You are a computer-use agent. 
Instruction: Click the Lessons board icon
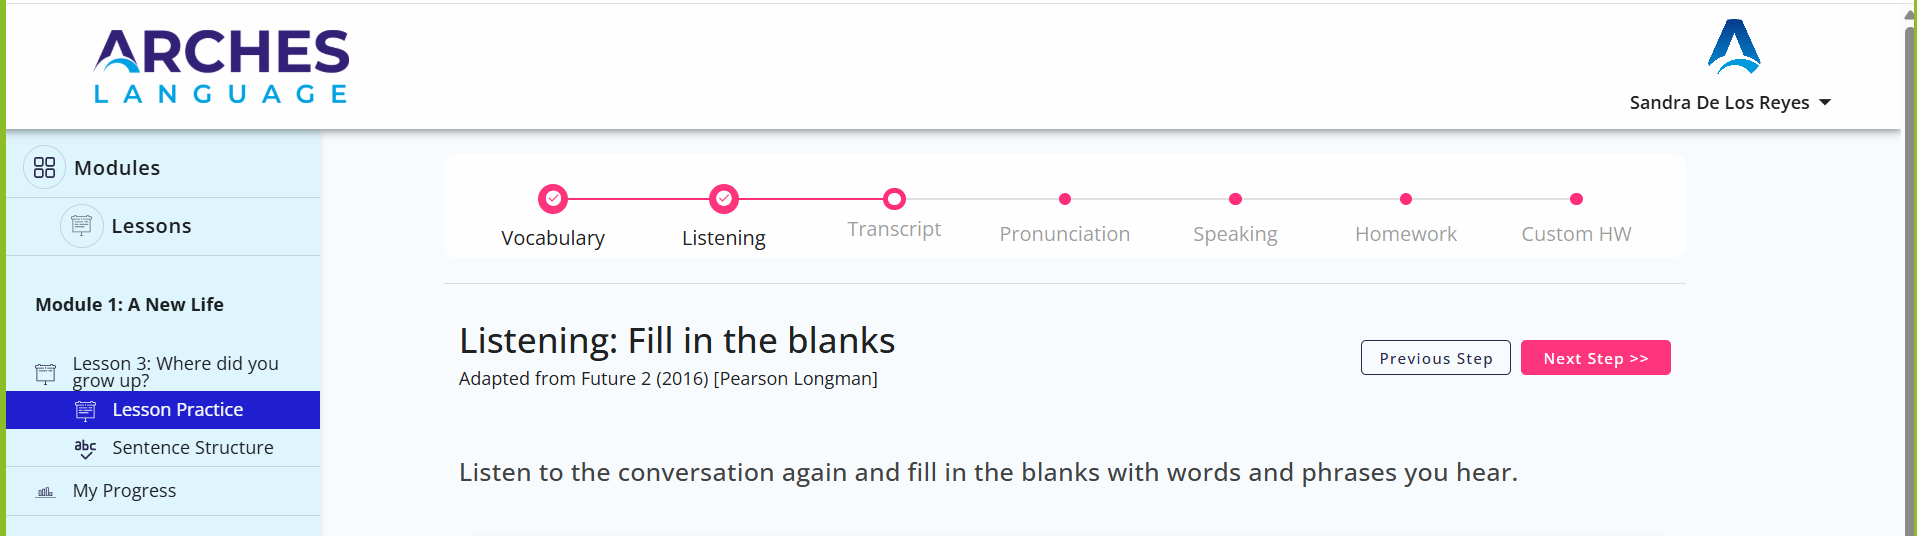[82, 226]
